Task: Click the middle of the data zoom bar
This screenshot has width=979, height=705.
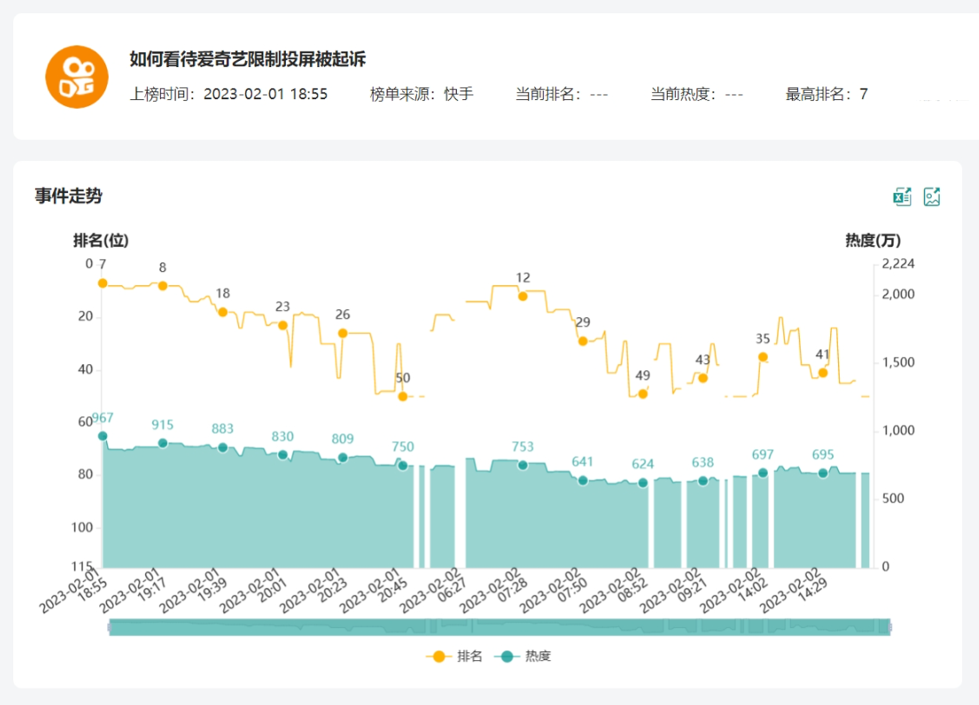Action: tap(499, 627)
